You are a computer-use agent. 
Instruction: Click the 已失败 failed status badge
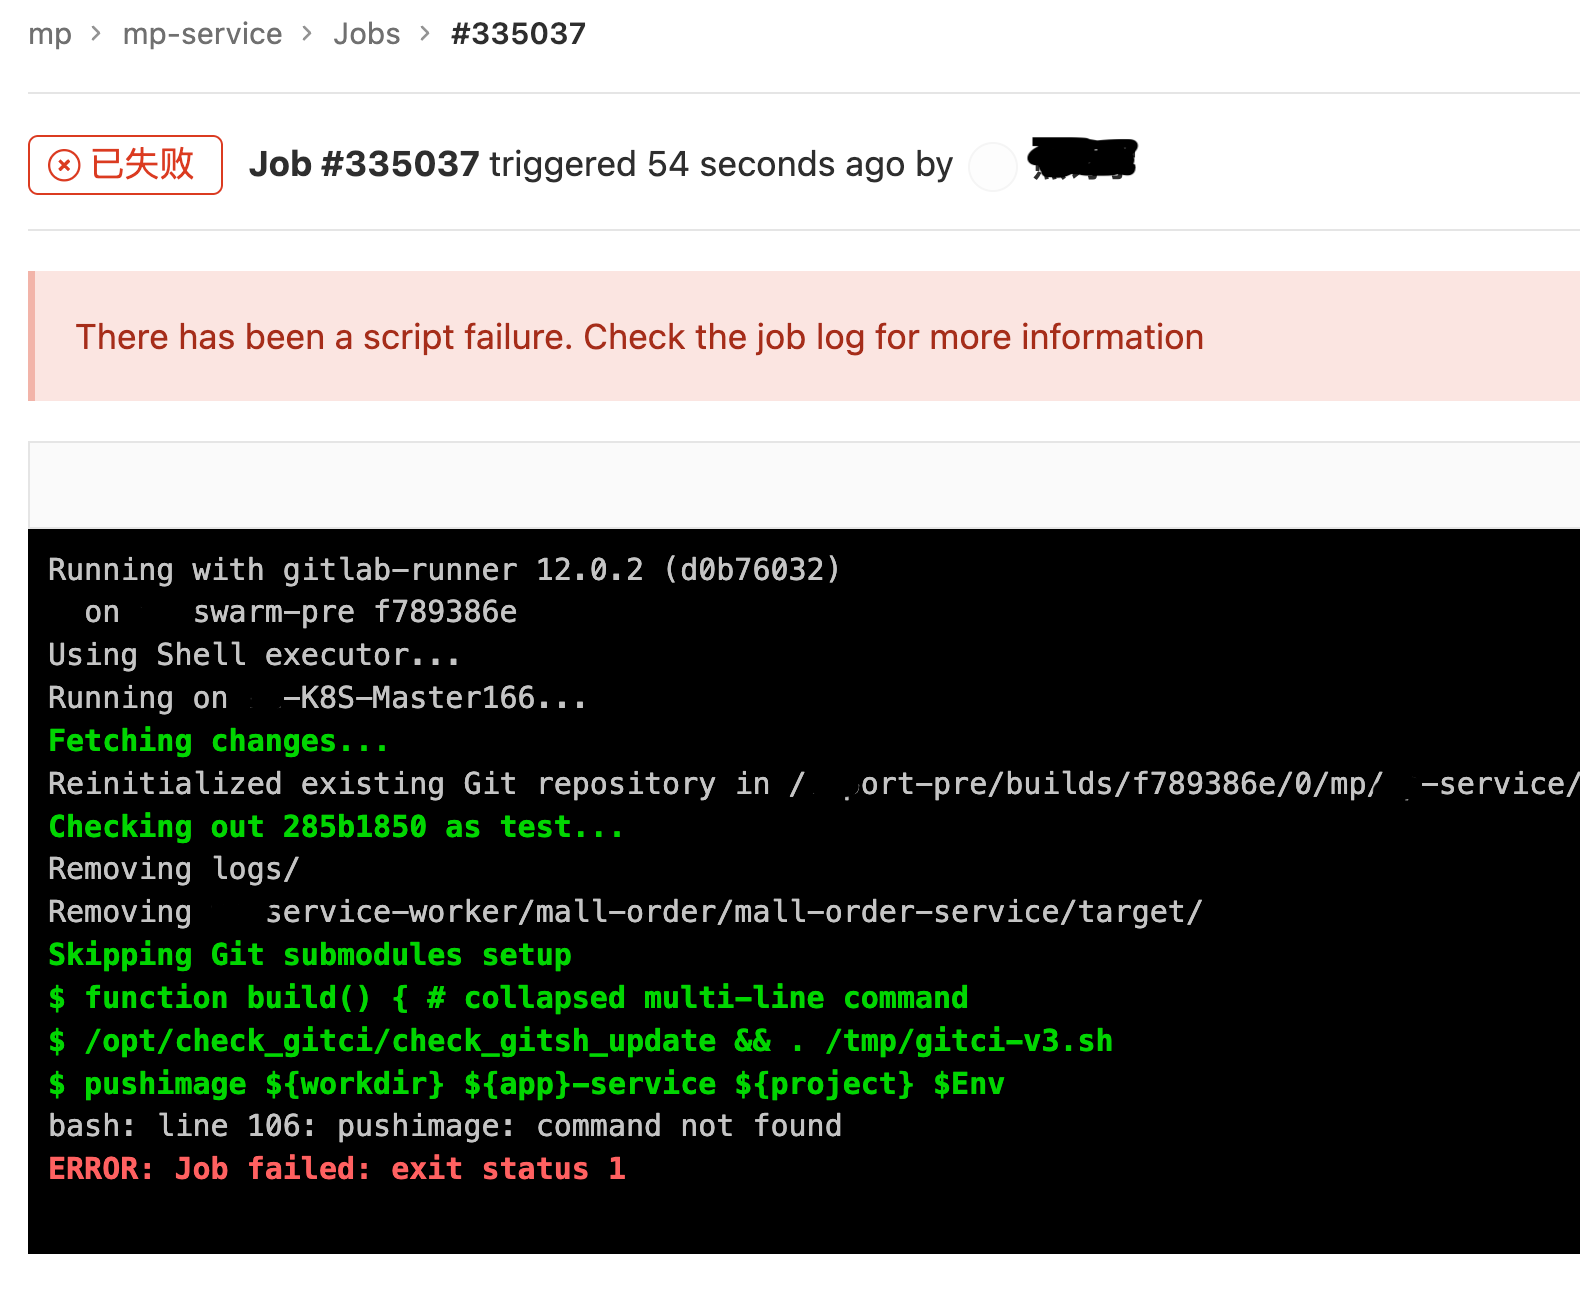tap(125, 165)
